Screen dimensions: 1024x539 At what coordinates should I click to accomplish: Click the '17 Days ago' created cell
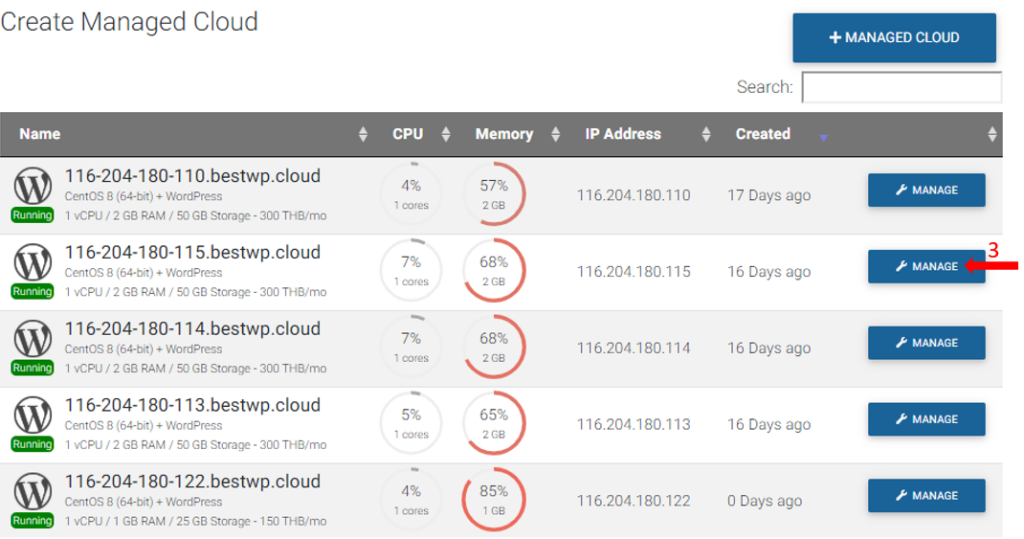769,195
